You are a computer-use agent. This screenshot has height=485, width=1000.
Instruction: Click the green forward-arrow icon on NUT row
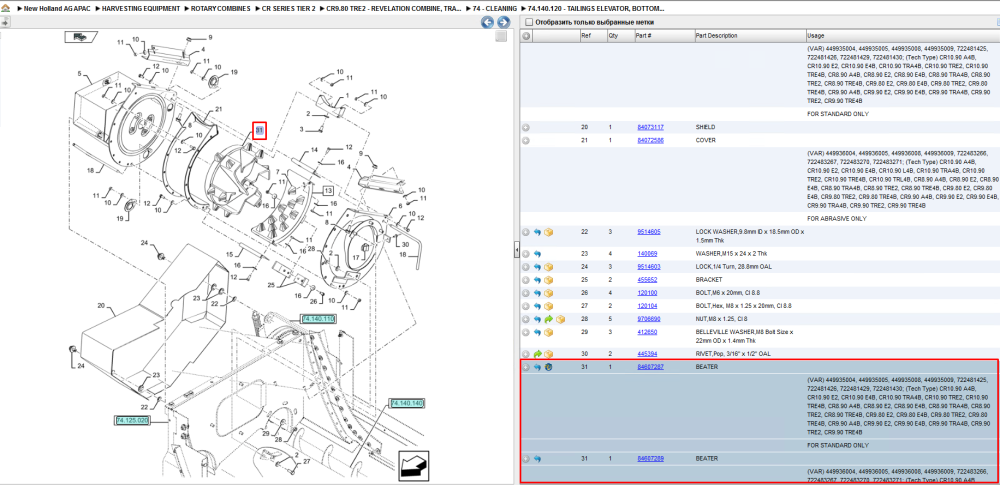(x=548, y=319)
